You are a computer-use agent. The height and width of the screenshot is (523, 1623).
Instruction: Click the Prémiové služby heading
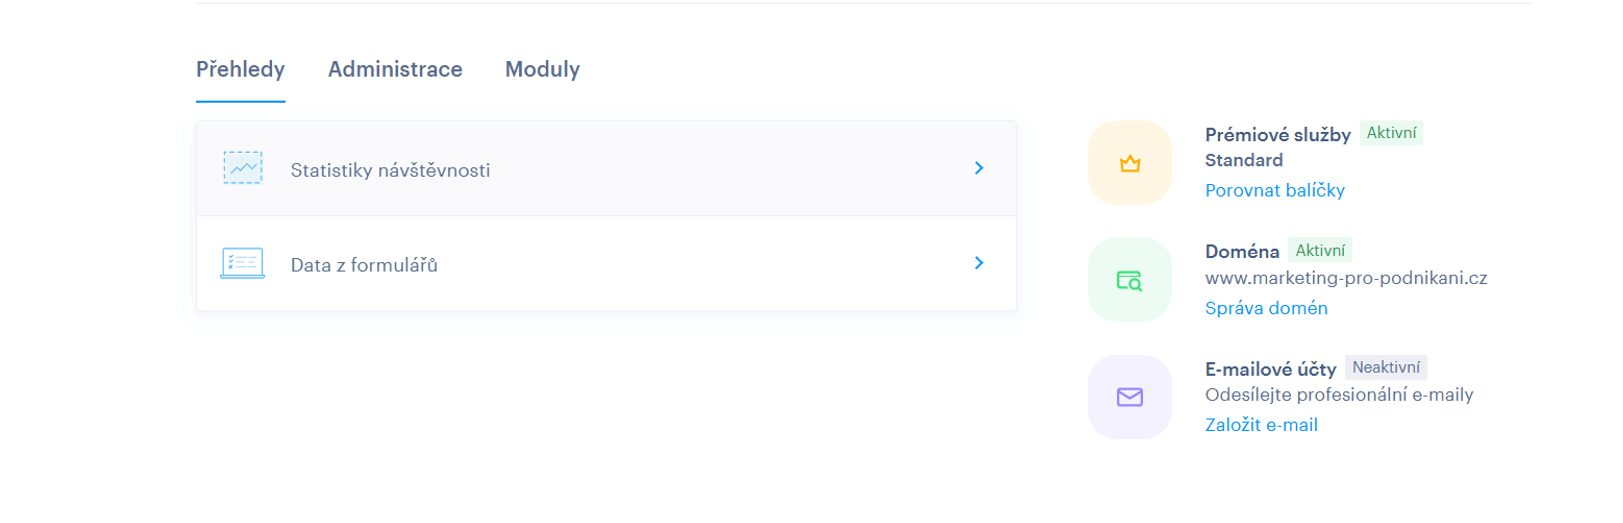1277,134
